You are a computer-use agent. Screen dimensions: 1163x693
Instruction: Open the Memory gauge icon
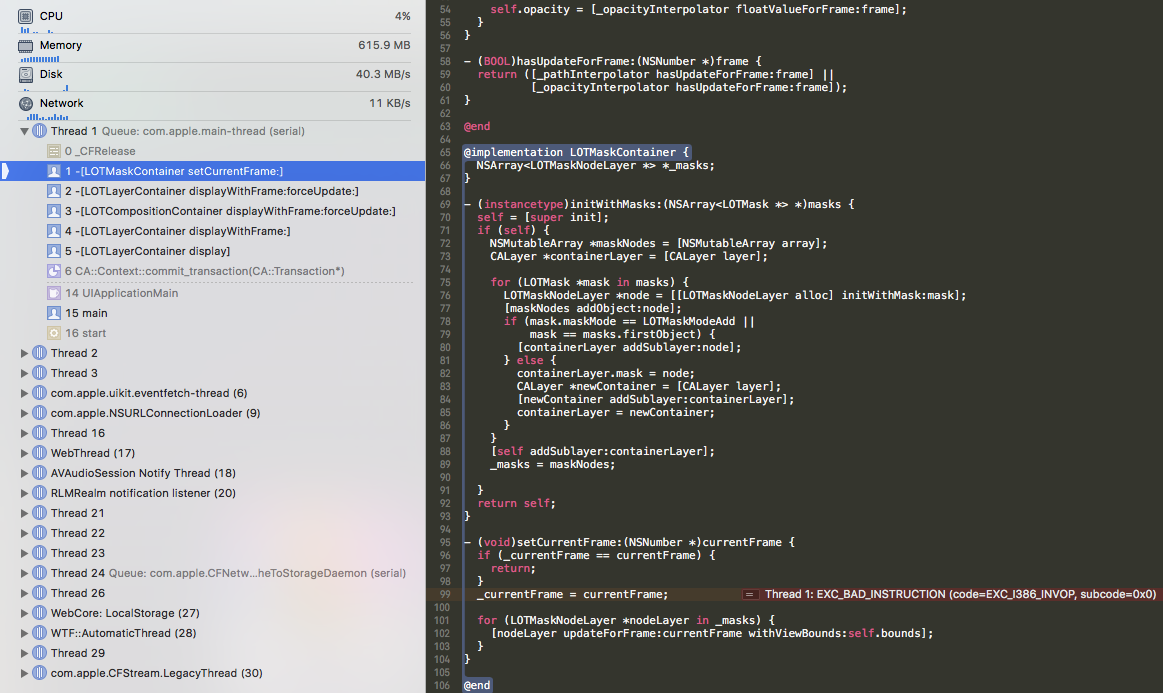[25, 45]
